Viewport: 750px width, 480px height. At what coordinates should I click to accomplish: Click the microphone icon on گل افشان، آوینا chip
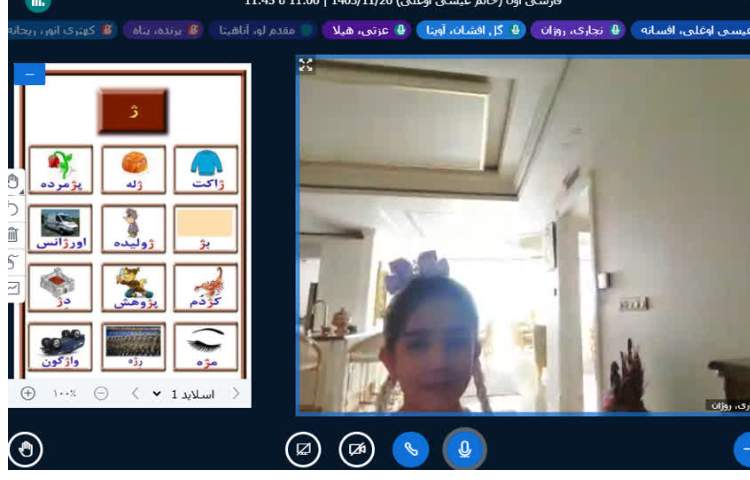(x=515, y=30)
